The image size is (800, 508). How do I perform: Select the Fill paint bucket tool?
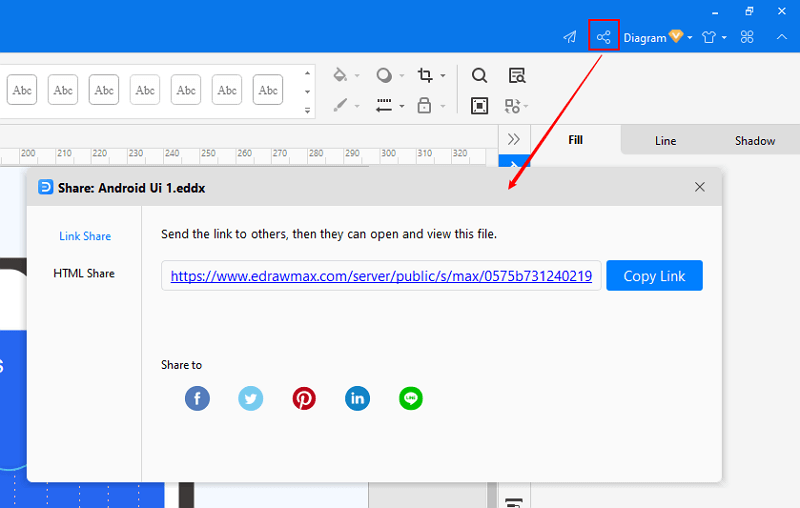pos(340,75)
